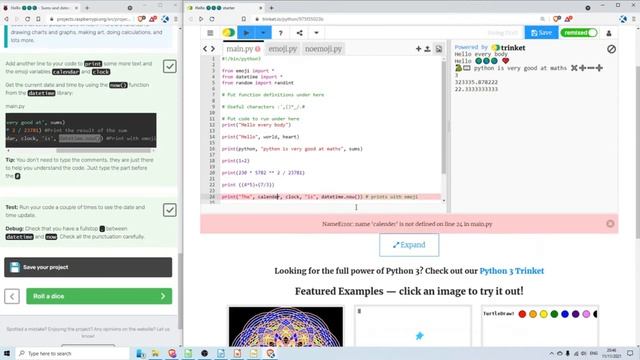Open the Windows Start menu
640x360 pixels.
tap(7, 353)
